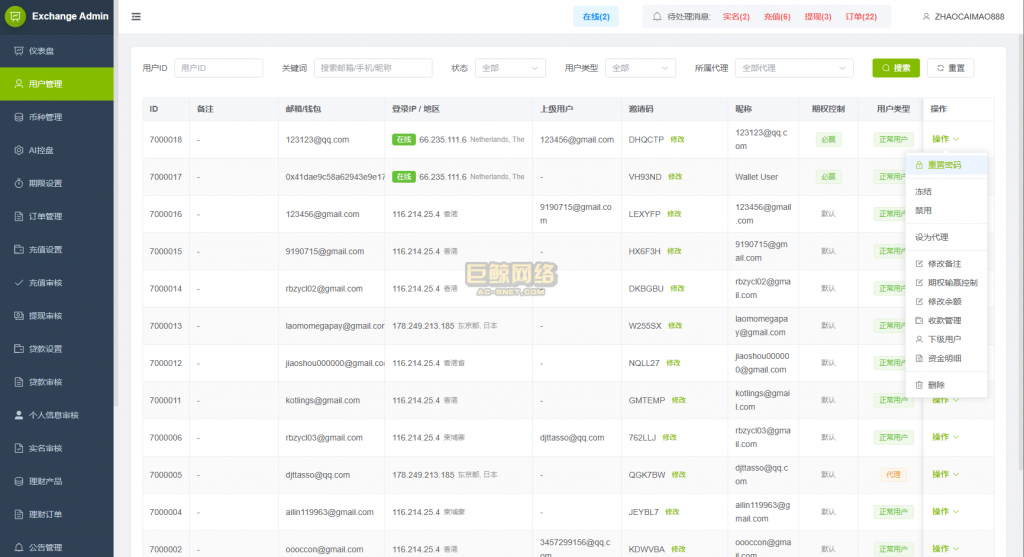Open 操作 dropdown for user 7000011
Screen dimensions: 1024x557
pyautogui.click(x=945, y=400)
